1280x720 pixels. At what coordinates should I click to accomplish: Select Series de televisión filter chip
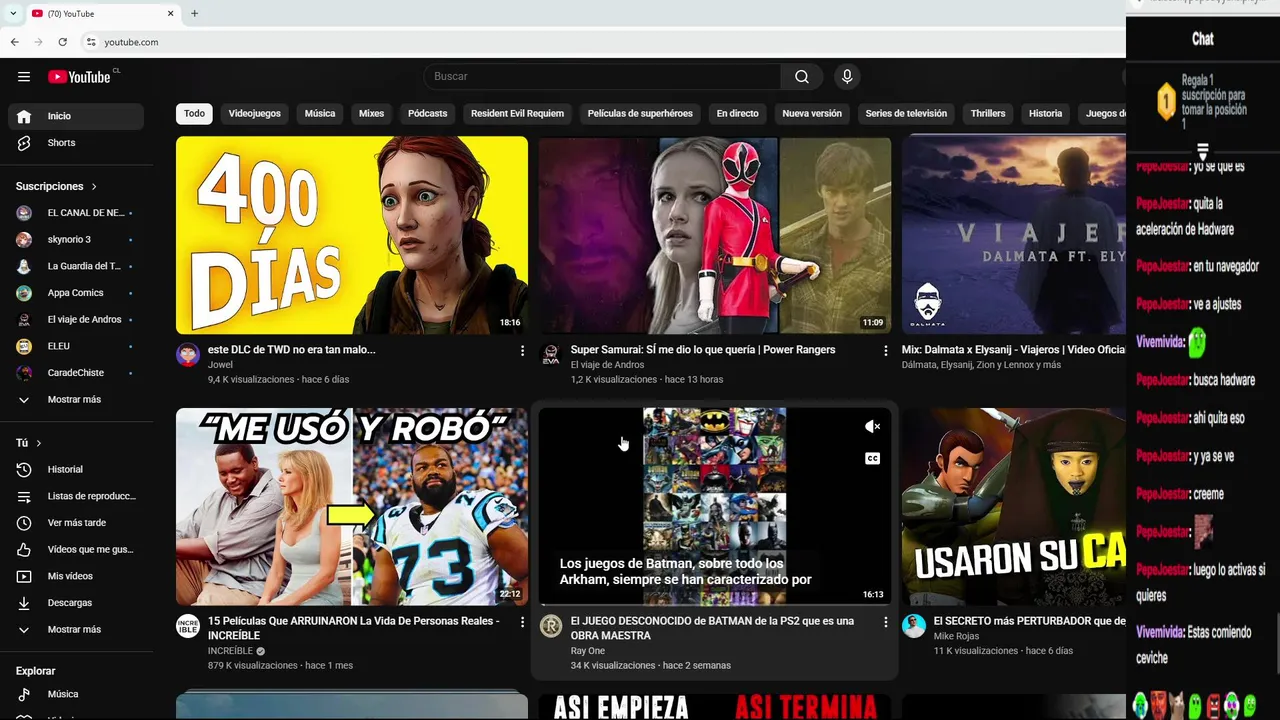(x=906, y=113)
